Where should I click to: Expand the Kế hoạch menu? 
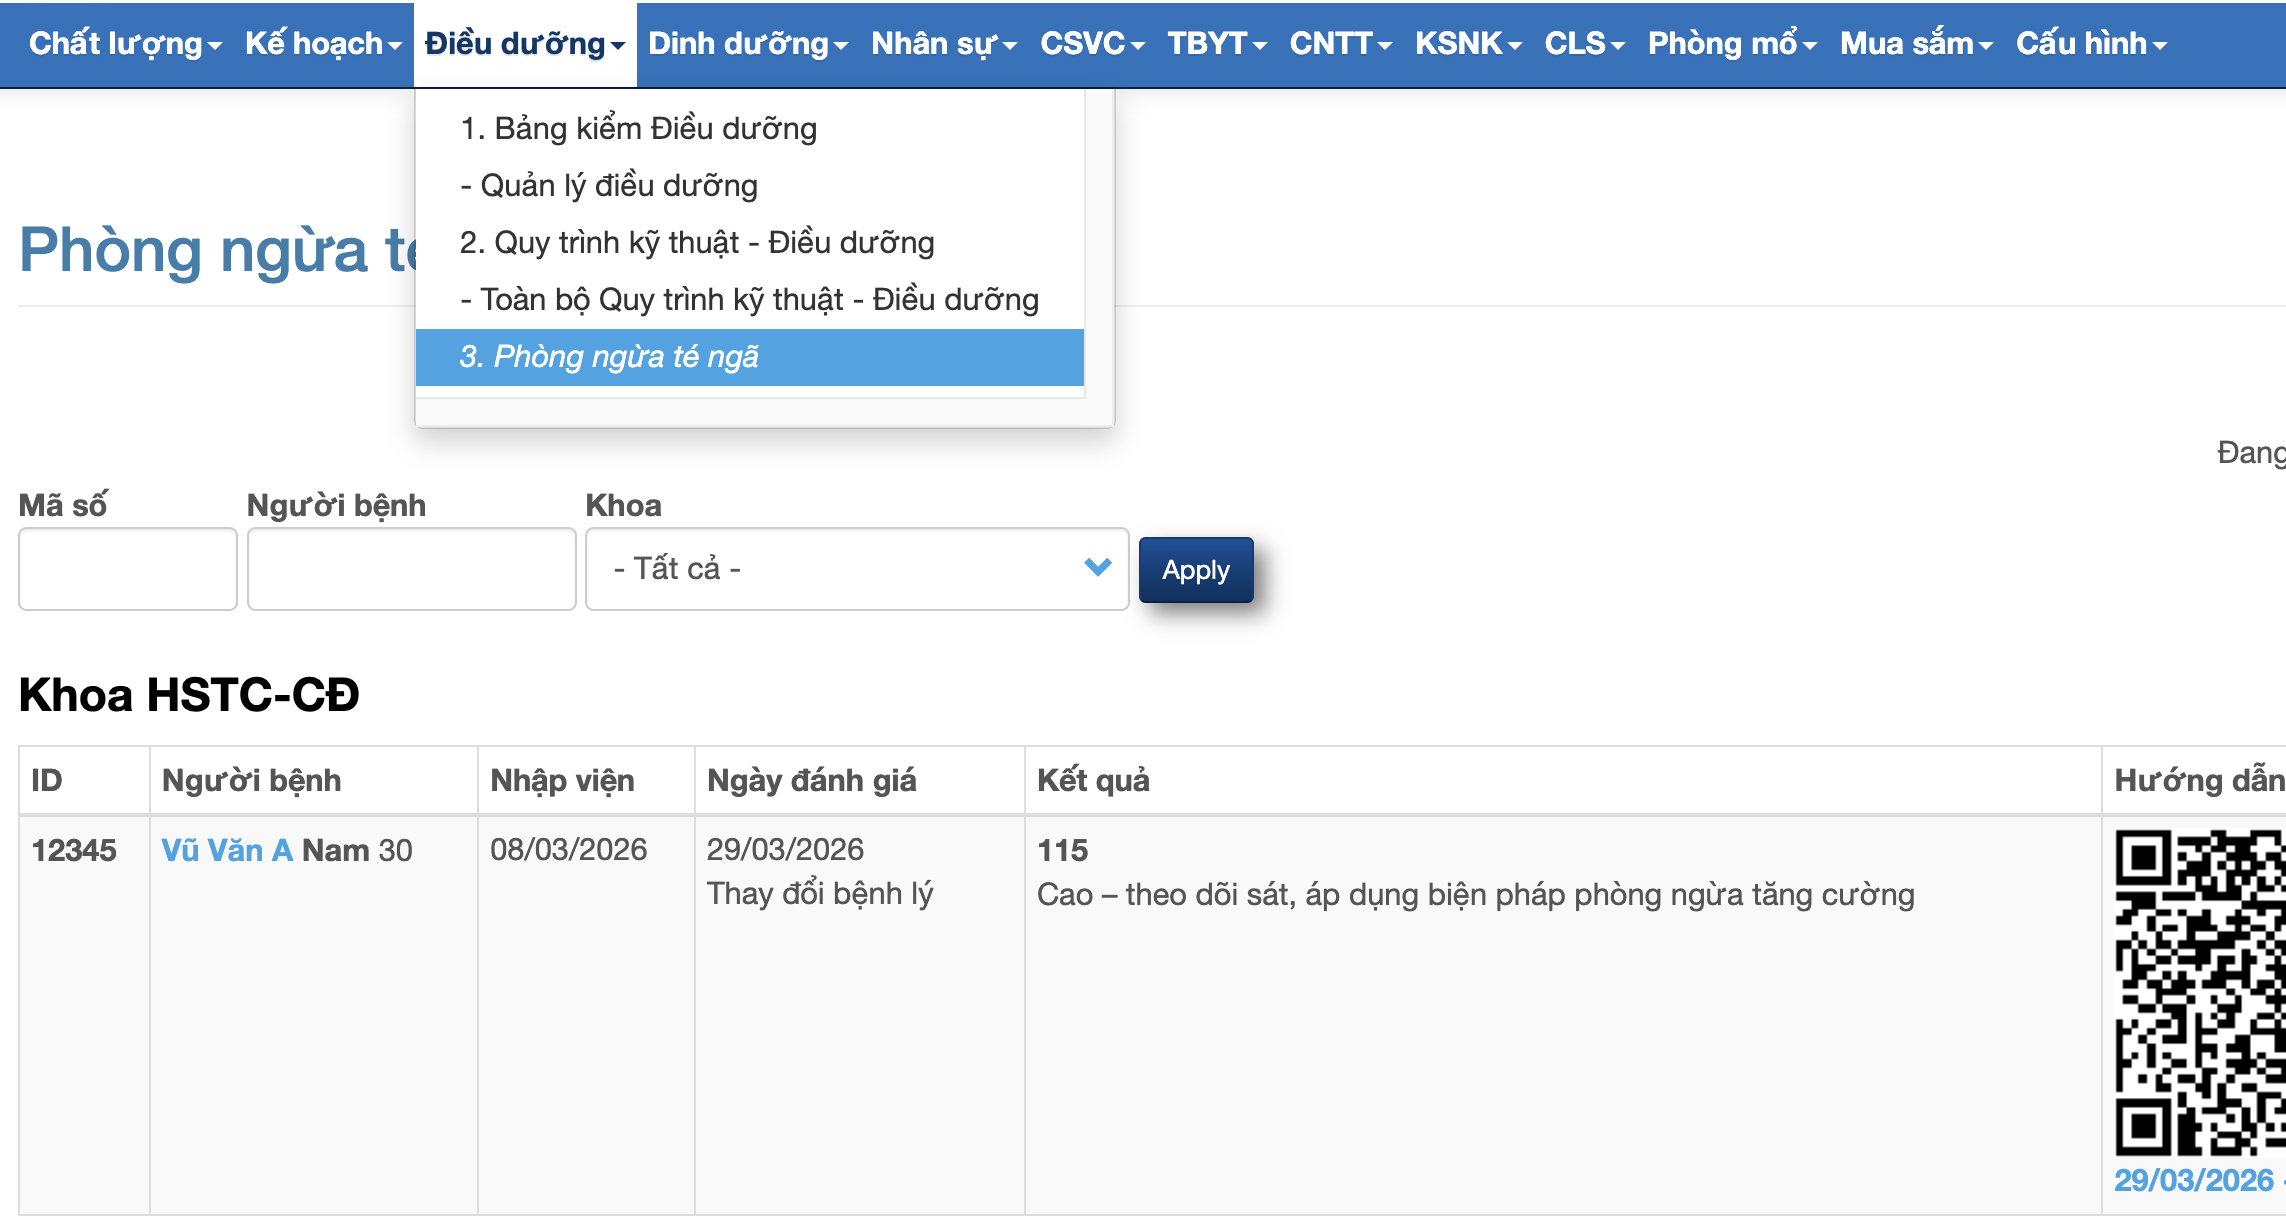click(x=322, y=44)
